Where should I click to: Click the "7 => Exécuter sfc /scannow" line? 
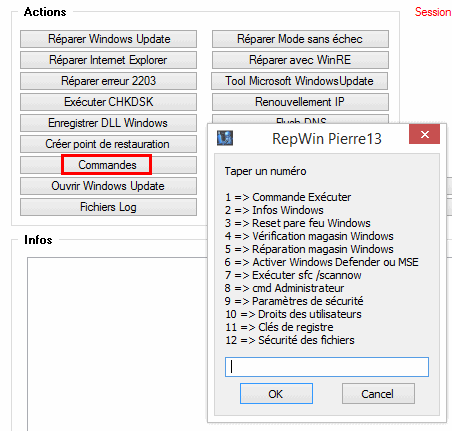[x=293, y=275]
